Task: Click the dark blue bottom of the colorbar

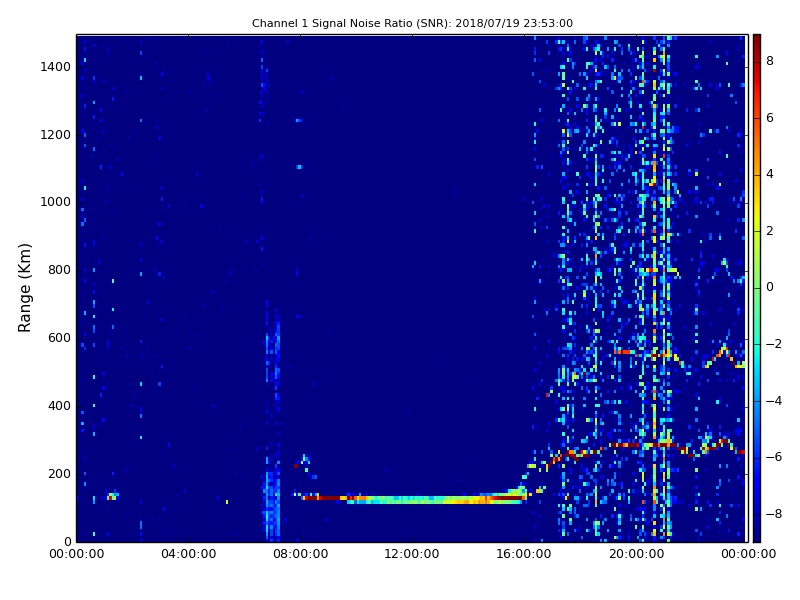Action: click(757, 535)
